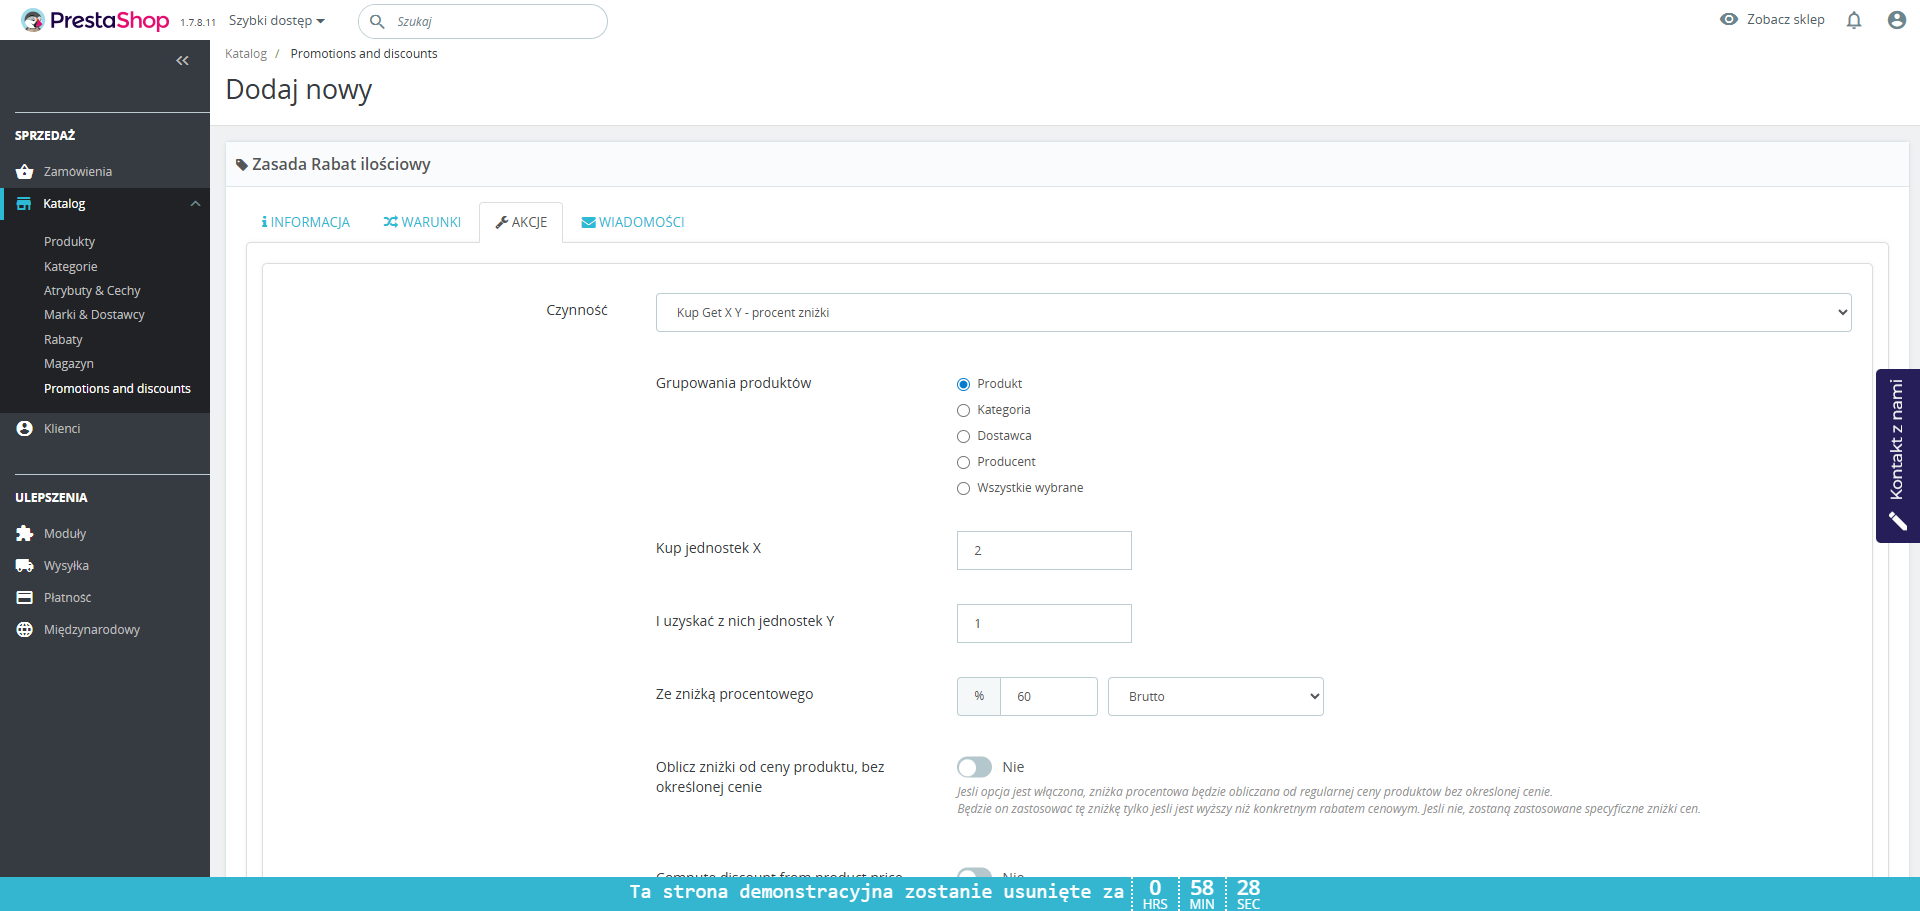Open Produkty in sidebar
The image size is (1920, 911).
70,242
